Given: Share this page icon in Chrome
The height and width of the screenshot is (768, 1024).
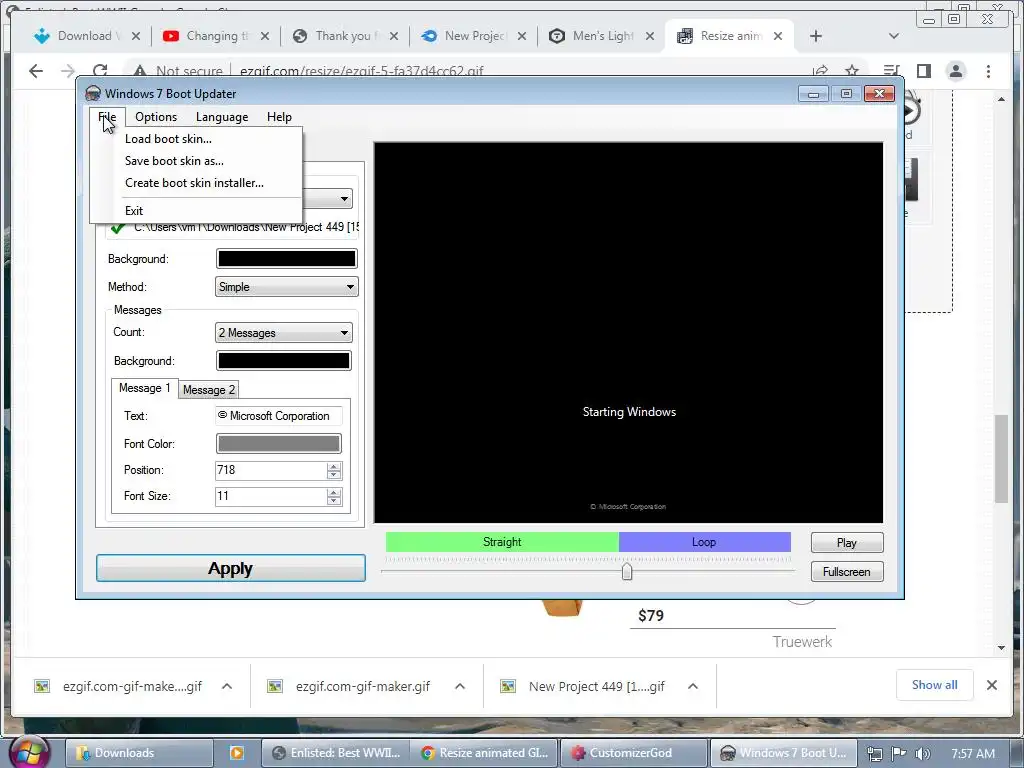Looking at the screenshot, I should tap(820, 71).
